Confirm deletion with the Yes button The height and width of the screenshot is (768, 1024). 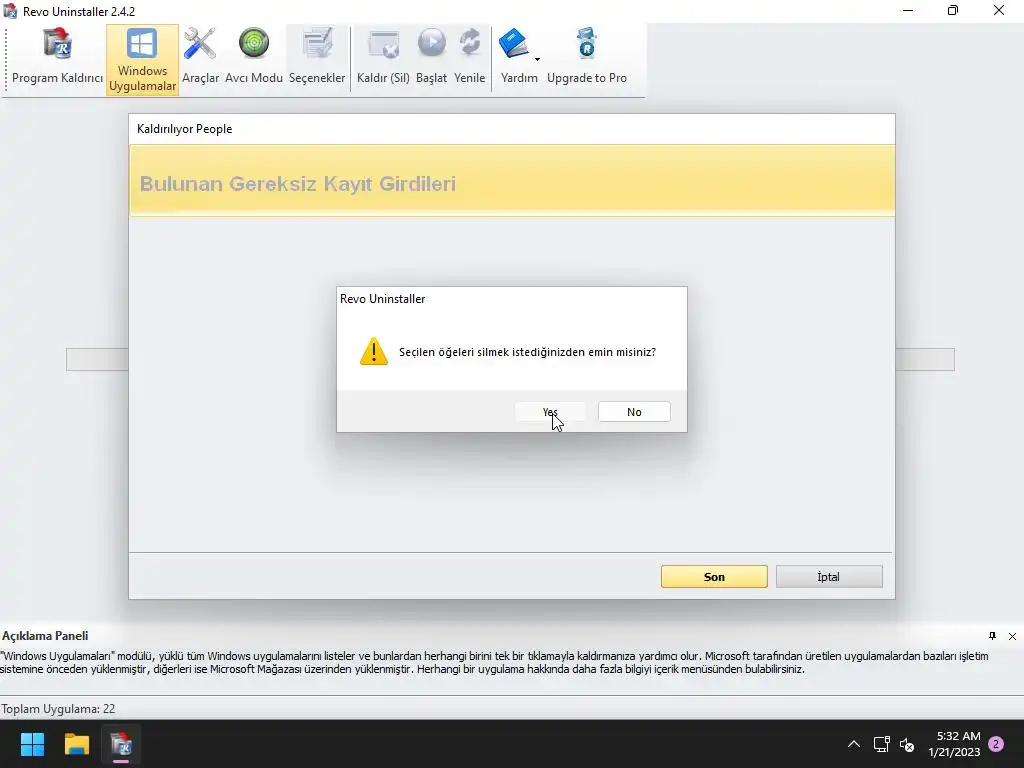[551, 412]
